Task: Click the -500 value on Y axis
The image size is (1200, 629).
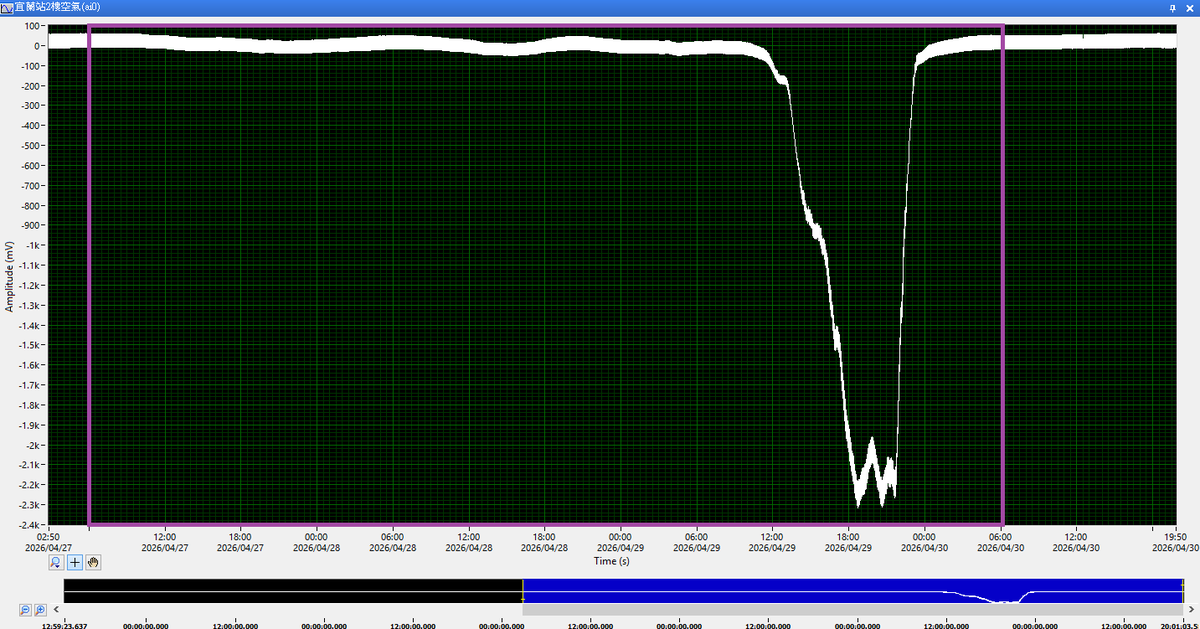Action: pos(31,146)
